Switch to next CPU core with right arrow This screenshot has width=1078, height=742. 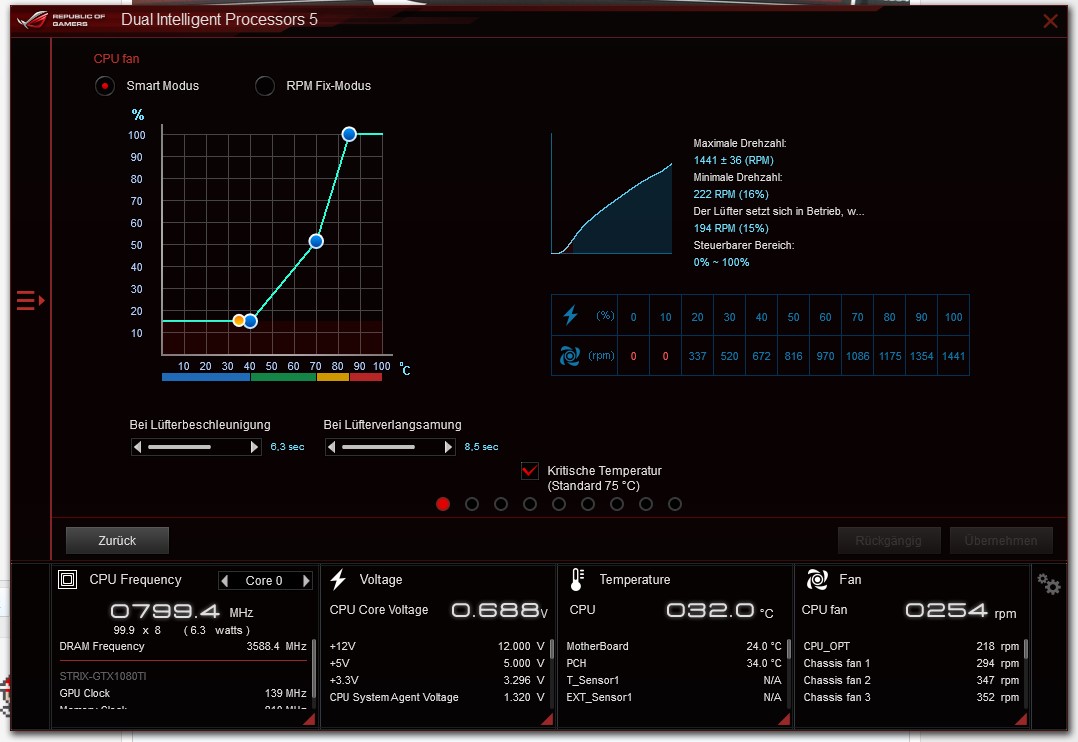tap(306, 580)
